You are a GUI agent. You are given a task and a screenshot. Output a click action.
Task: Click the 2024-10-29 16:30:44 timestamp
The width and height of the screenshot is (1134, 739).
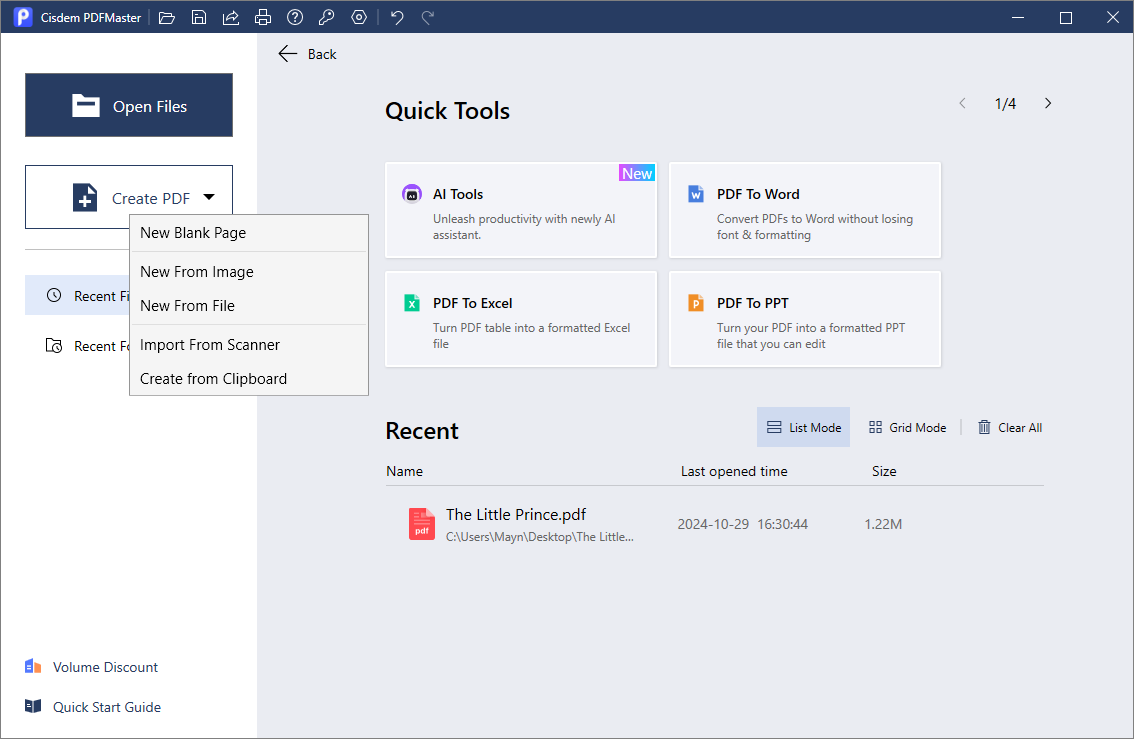coord(743,524)
